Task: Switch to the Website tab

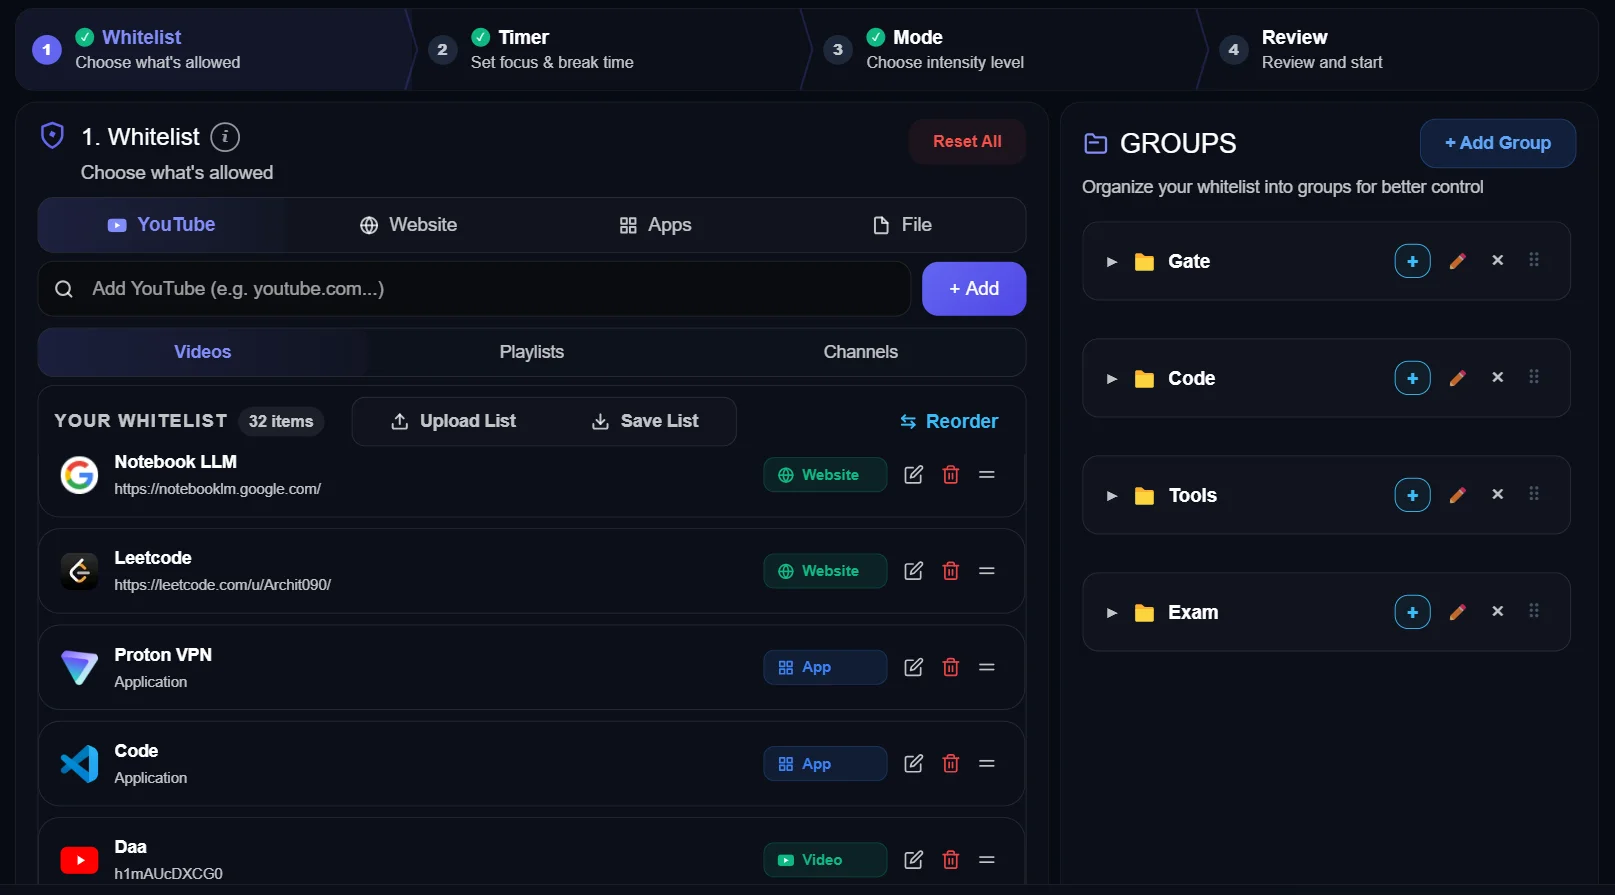Action: pyautogui.click(x=408, y=225)
